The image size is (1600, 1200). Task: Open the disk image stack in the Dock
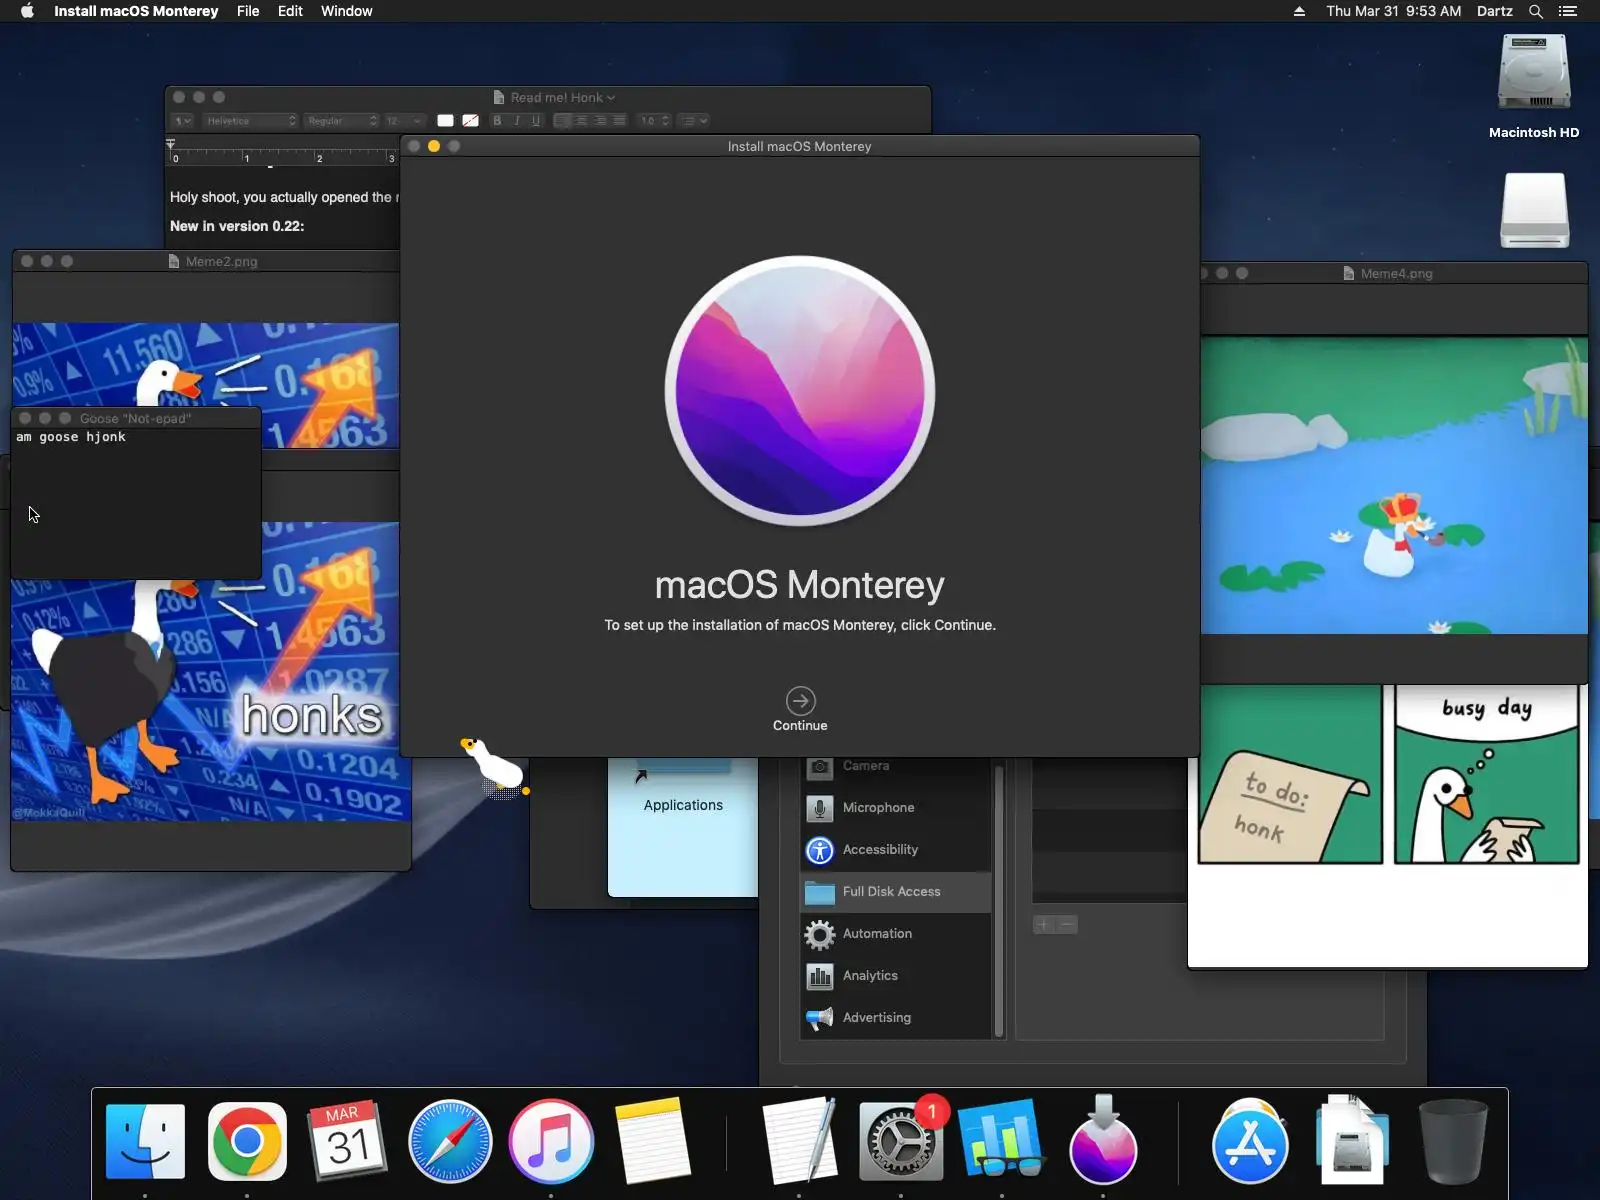1352,1141
